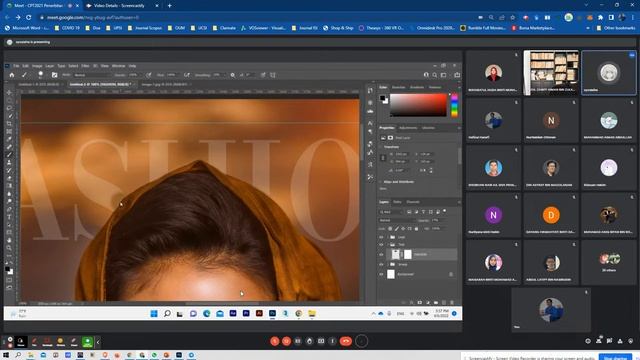Open smoothing options gear icon
This screenshot has height=360, width=640.
tap(233, 75)
